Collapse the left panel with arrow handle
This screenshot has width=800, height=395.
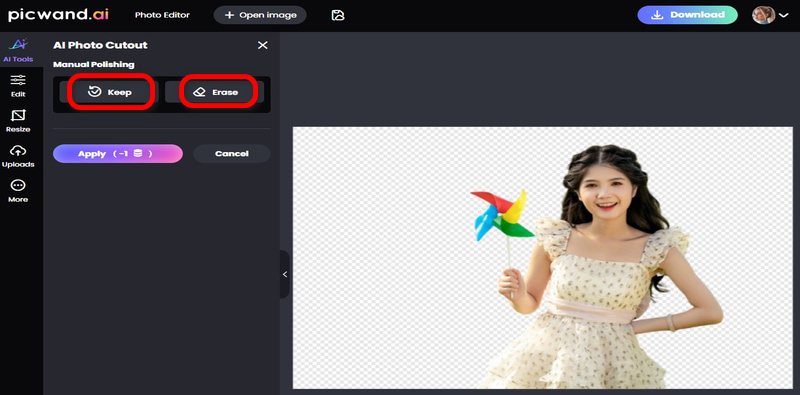click(x=285, y=275)
